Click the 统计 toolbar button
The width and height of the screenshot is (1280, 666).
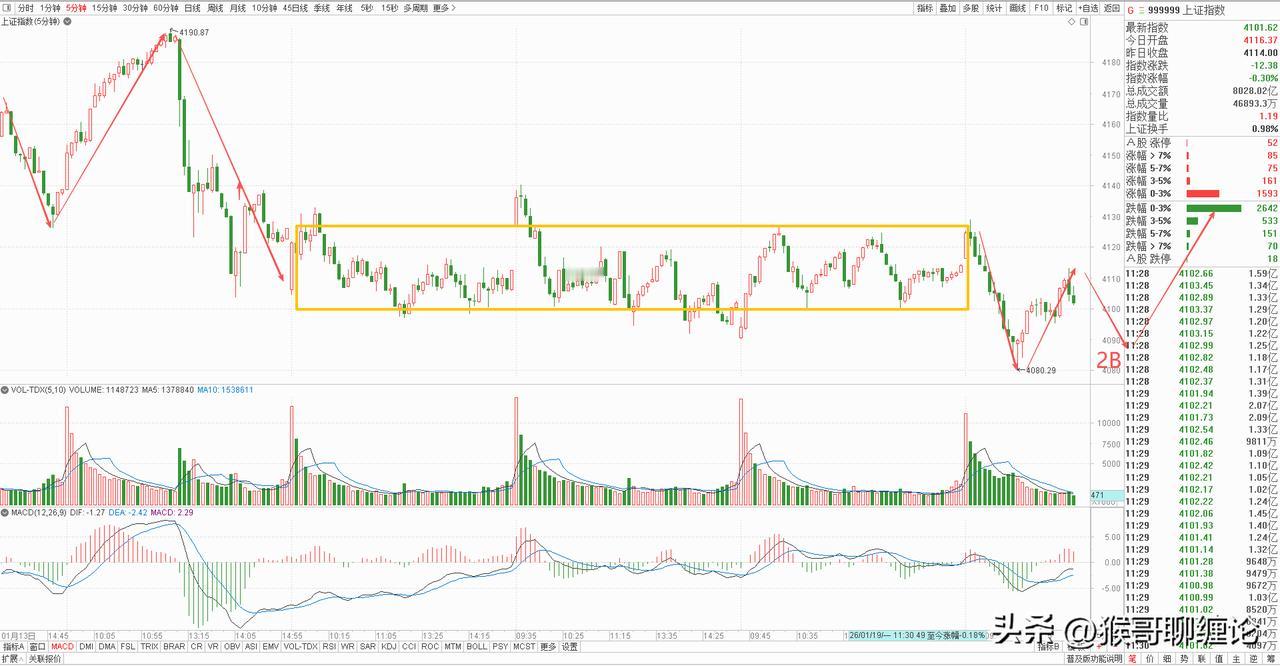(x=995, y=8)
